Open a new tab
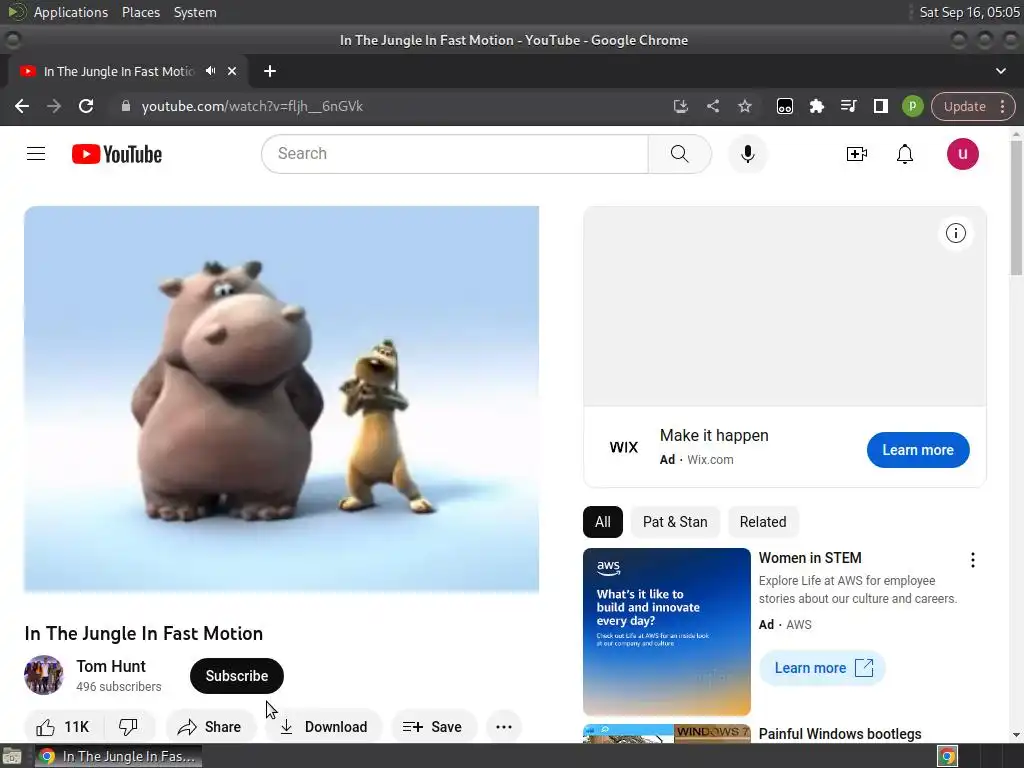 [270, 71]
